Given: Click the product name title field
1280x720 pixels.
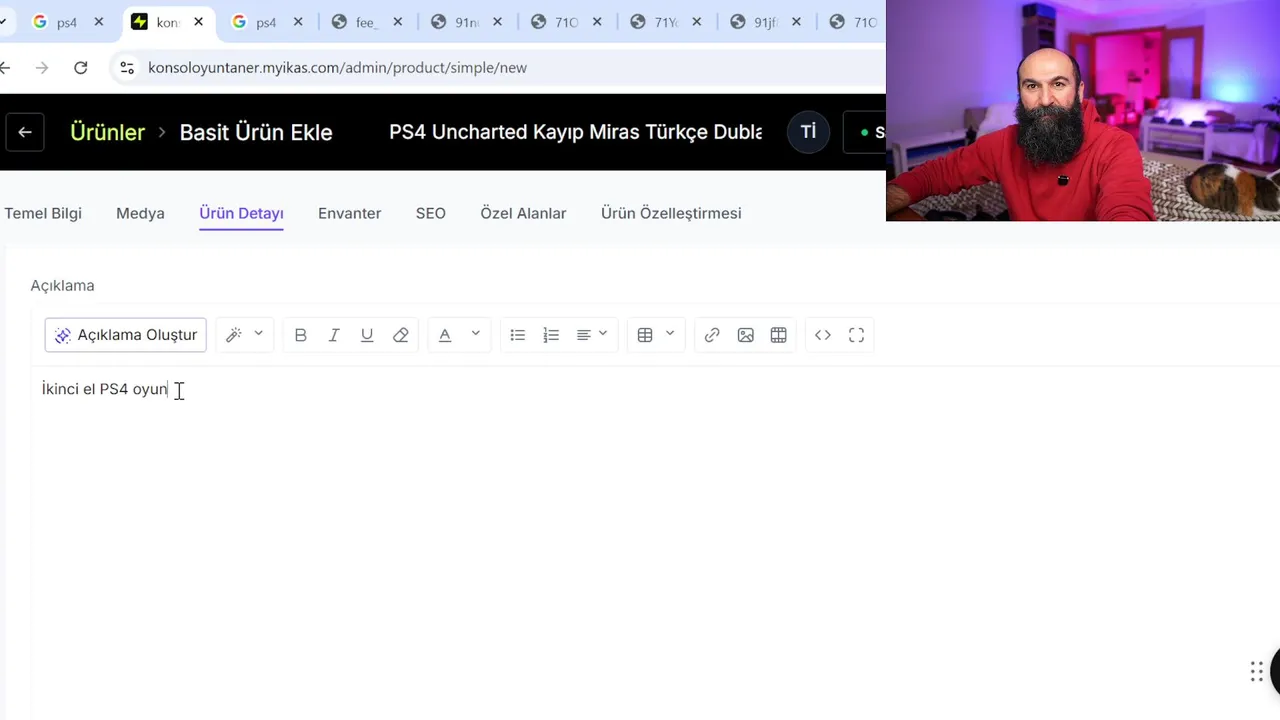Looking at the screenshot, I should 575,132.
